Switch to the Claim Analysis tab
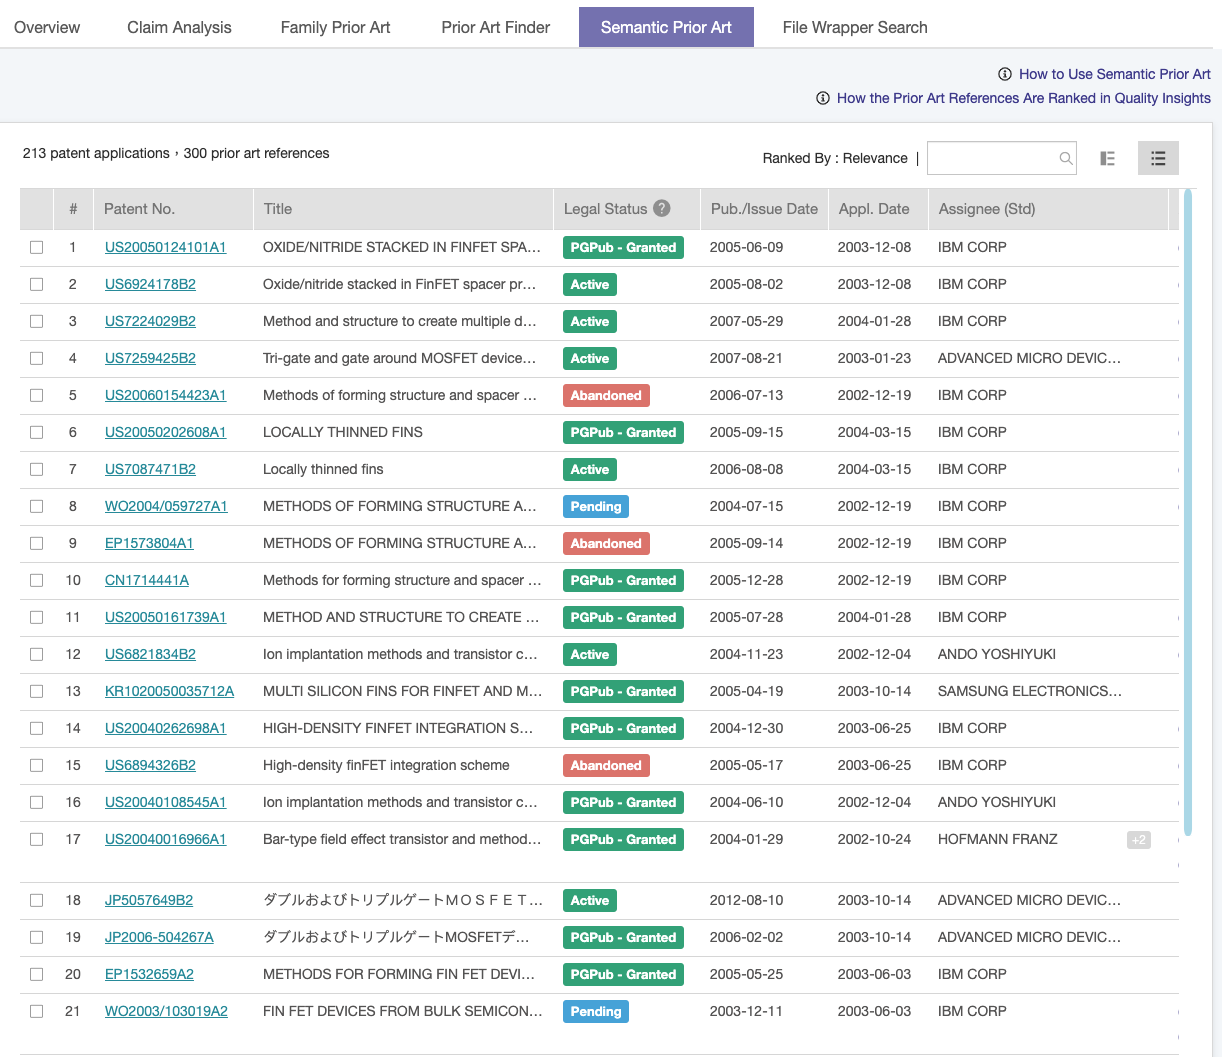Screen dimensions: 1222x1057 pos(179,27)
